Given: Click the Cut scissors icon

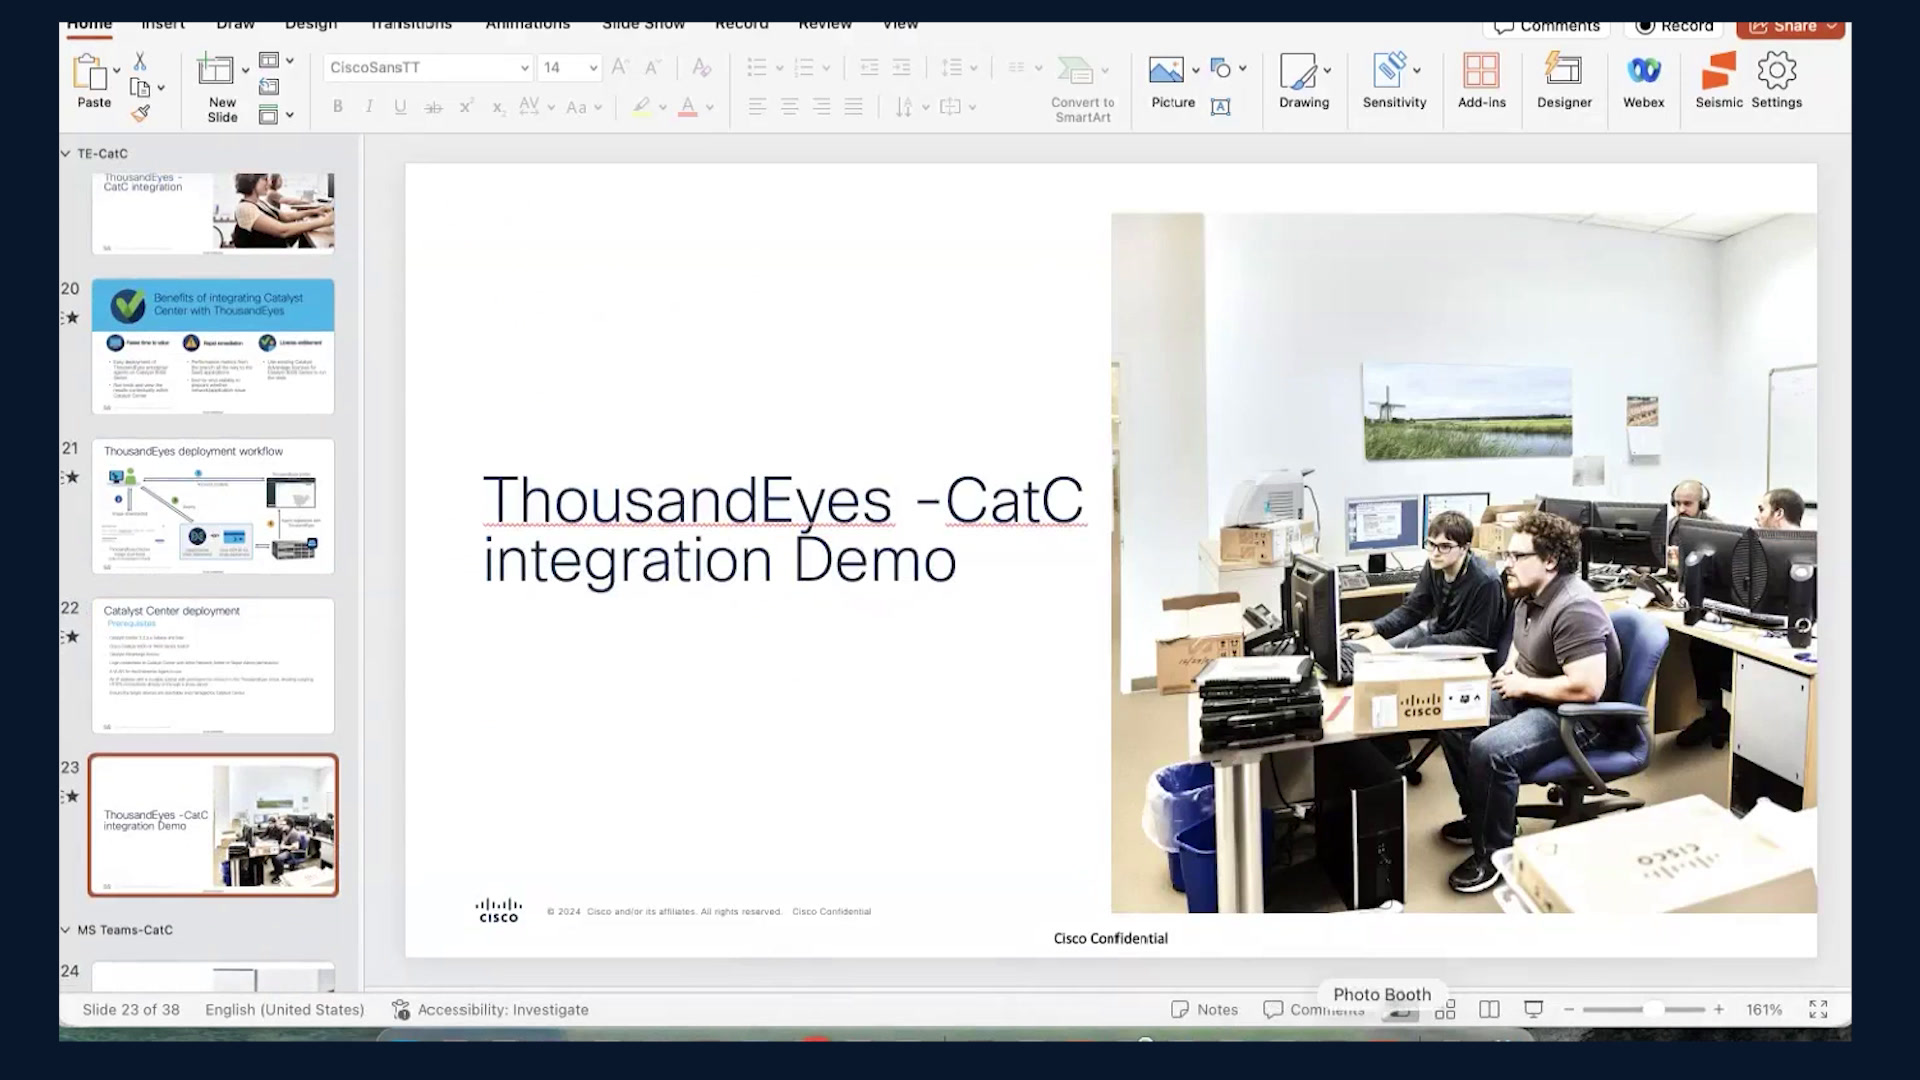Looking at the screenshot, I should (x=140, y=61).
